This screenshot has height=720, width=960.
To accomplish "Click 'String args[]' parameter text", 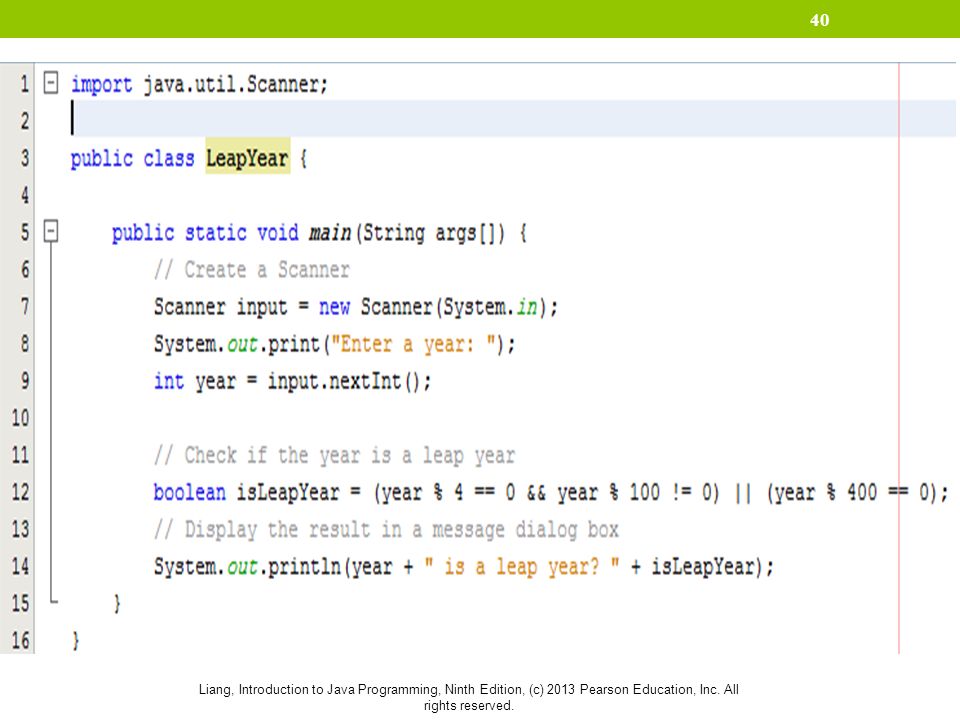I will pos(432,233).
